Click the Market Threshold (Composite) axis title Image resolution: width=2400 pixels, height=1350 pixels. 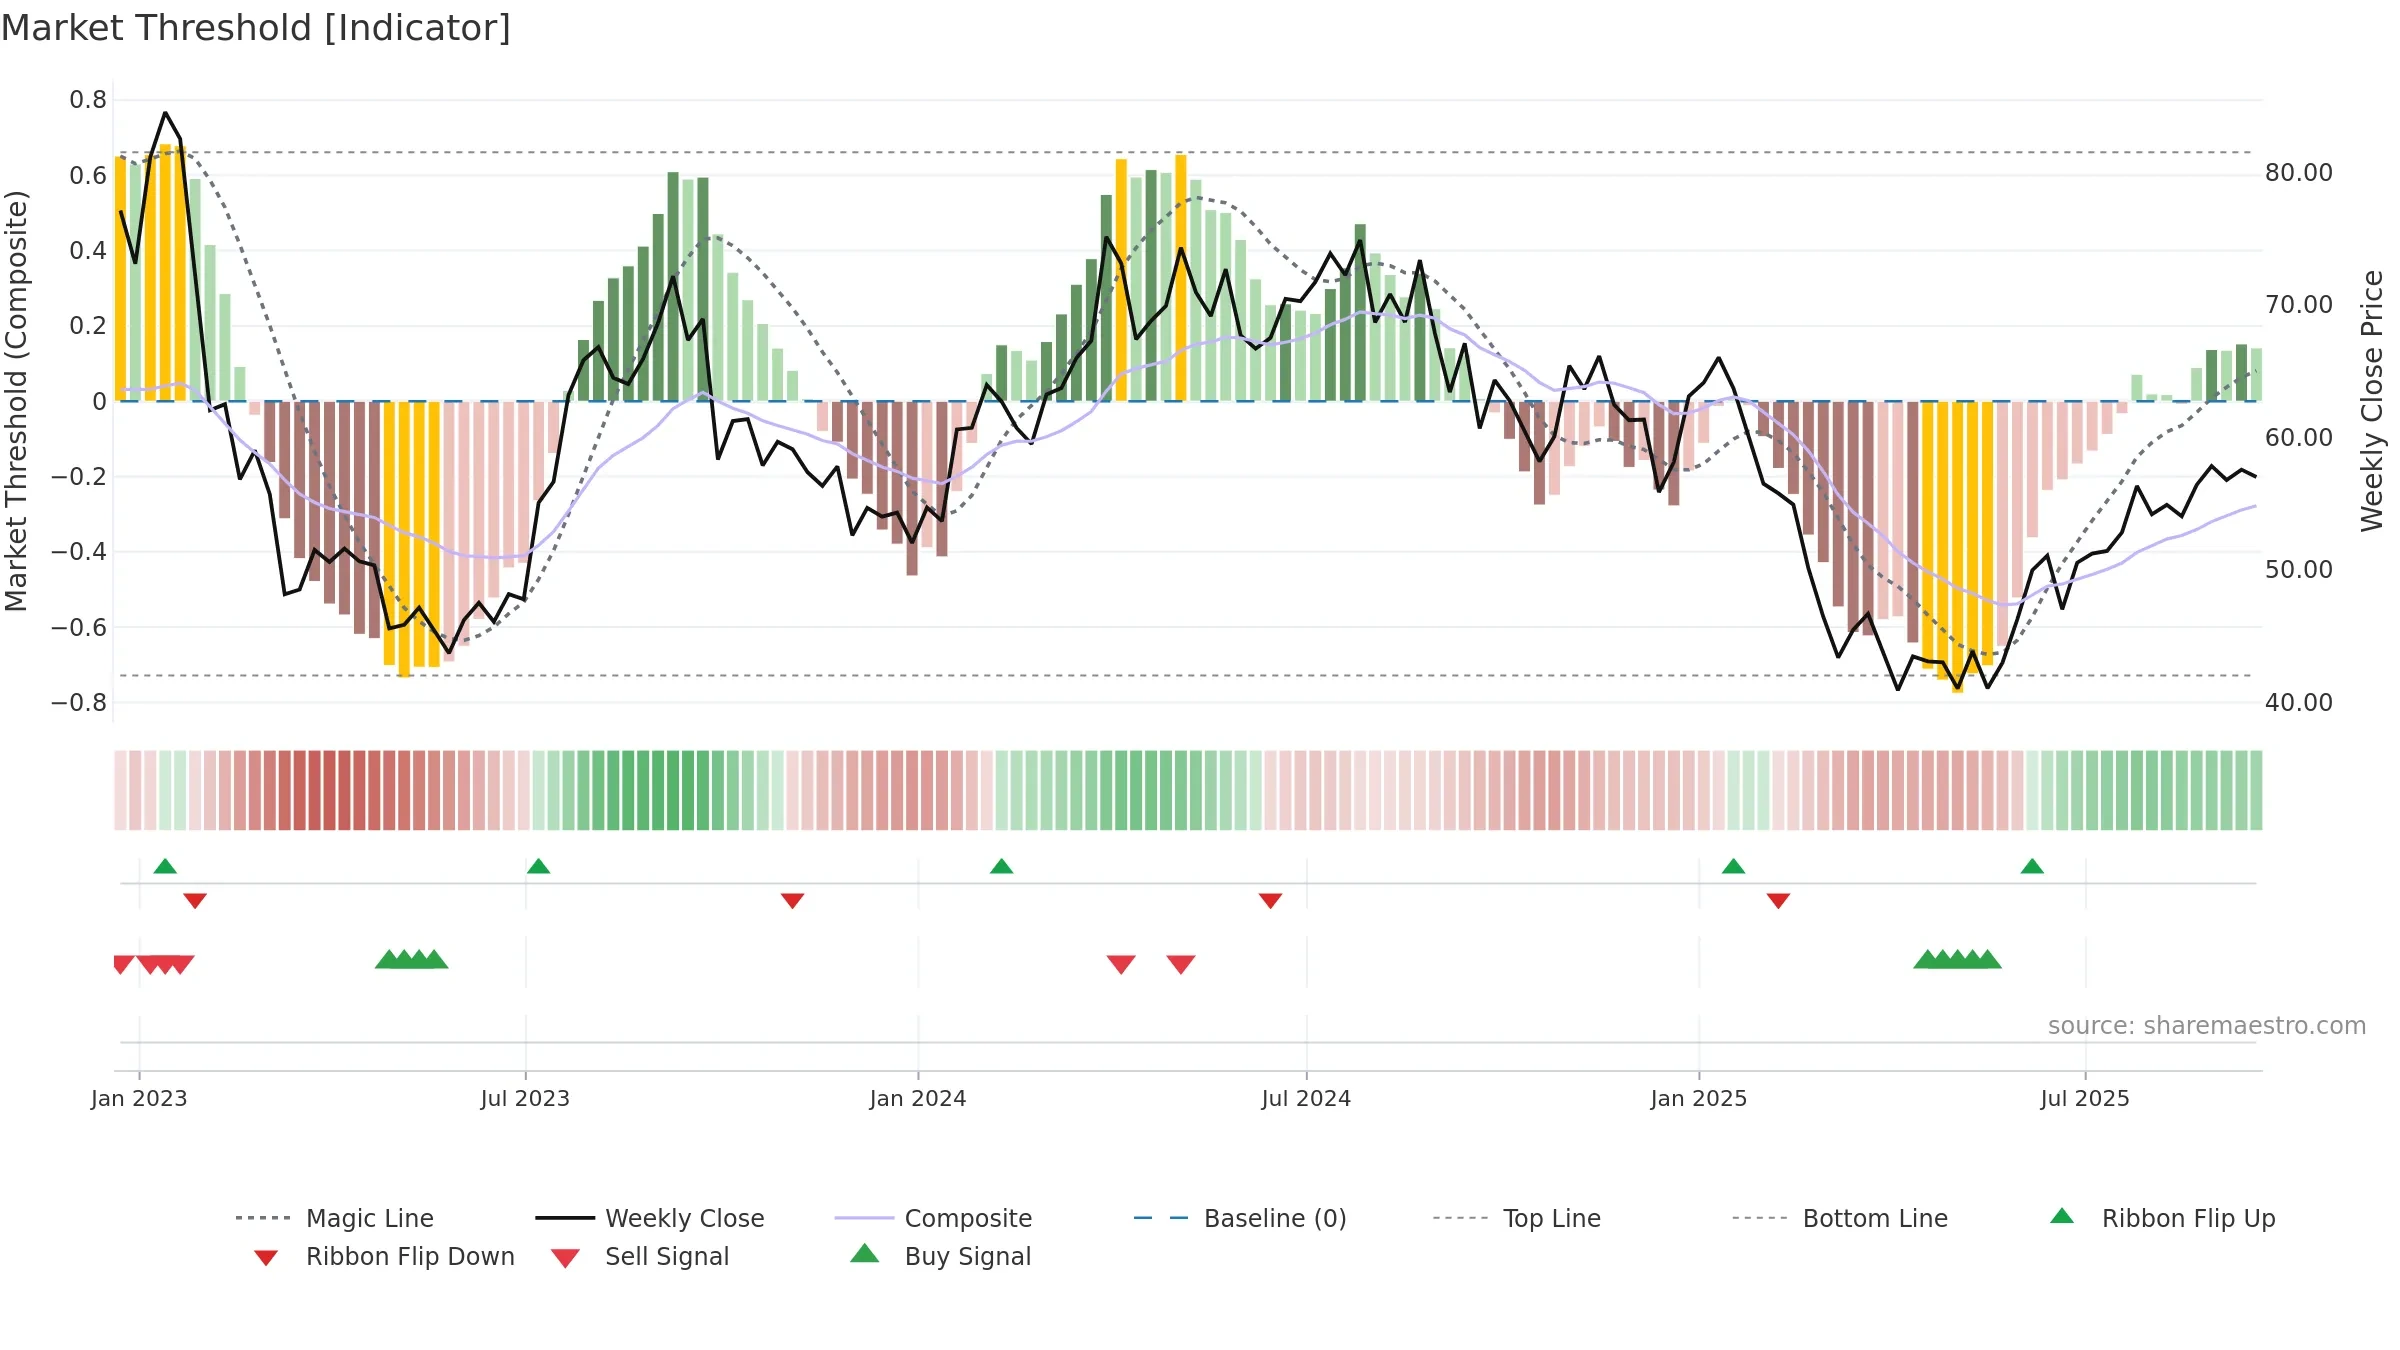[16, 400]
